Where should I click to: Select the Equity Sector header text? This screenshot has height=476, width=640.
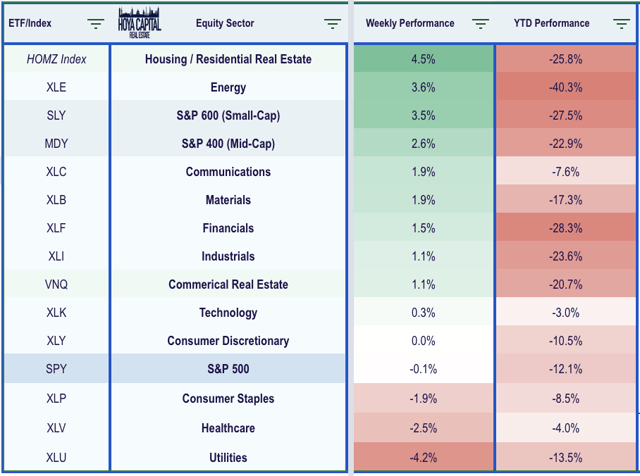click(226, 23)
